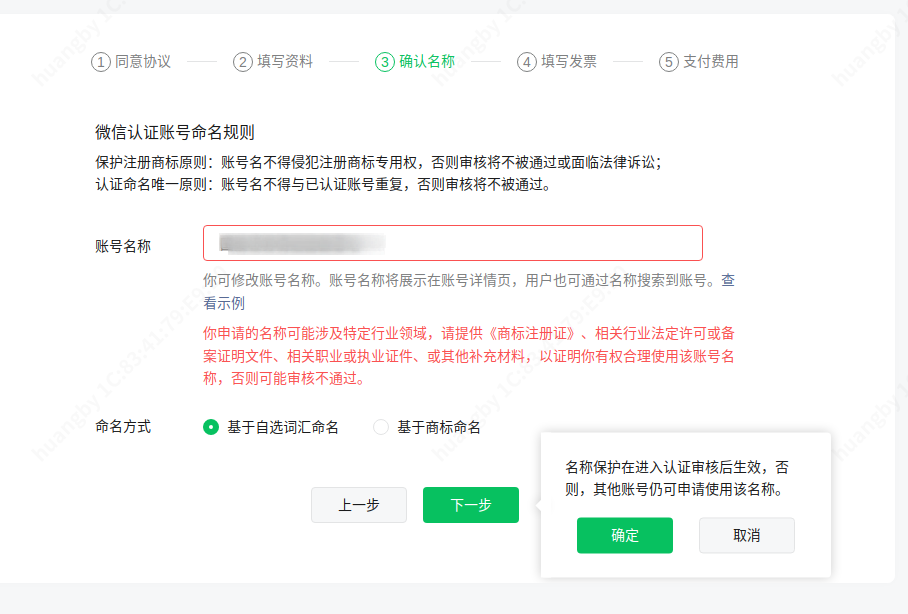The image size is (908, 614).
Task: Click the 保护注册商标原则 rule line
Action: (378, 162)
